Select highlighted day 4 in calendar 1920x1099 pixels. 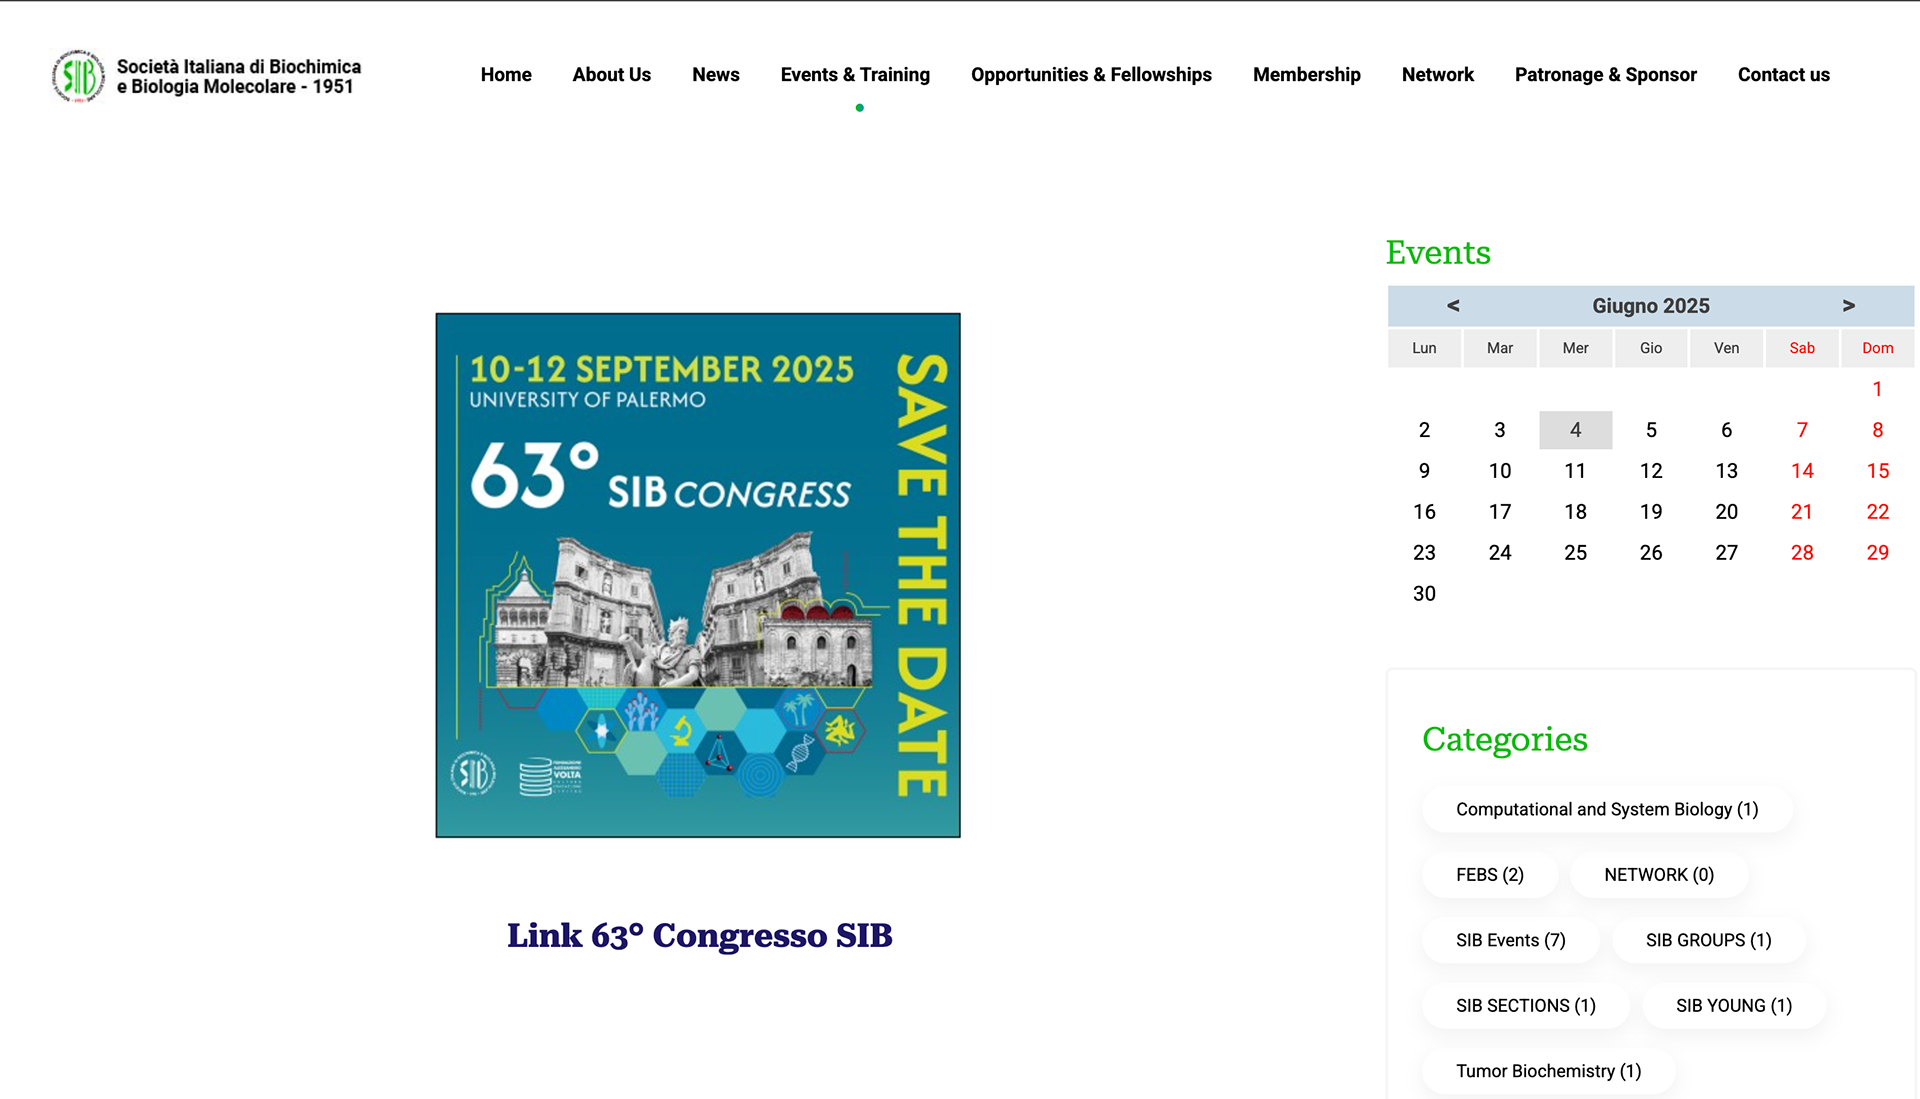(1576, 430)
